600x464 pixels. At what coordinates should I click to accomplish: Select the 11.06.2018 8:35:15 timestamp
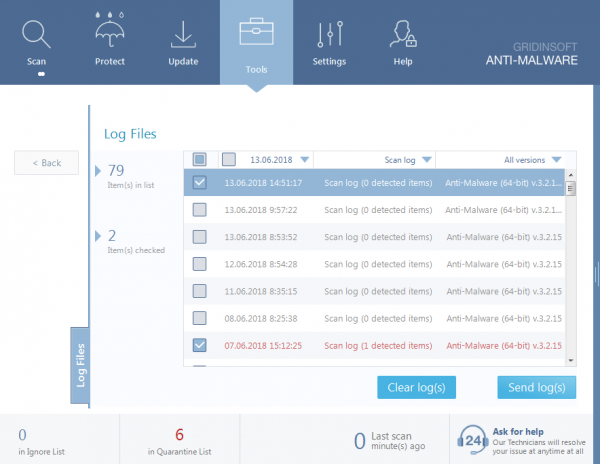pyautogui.click(x=261, y=291)
